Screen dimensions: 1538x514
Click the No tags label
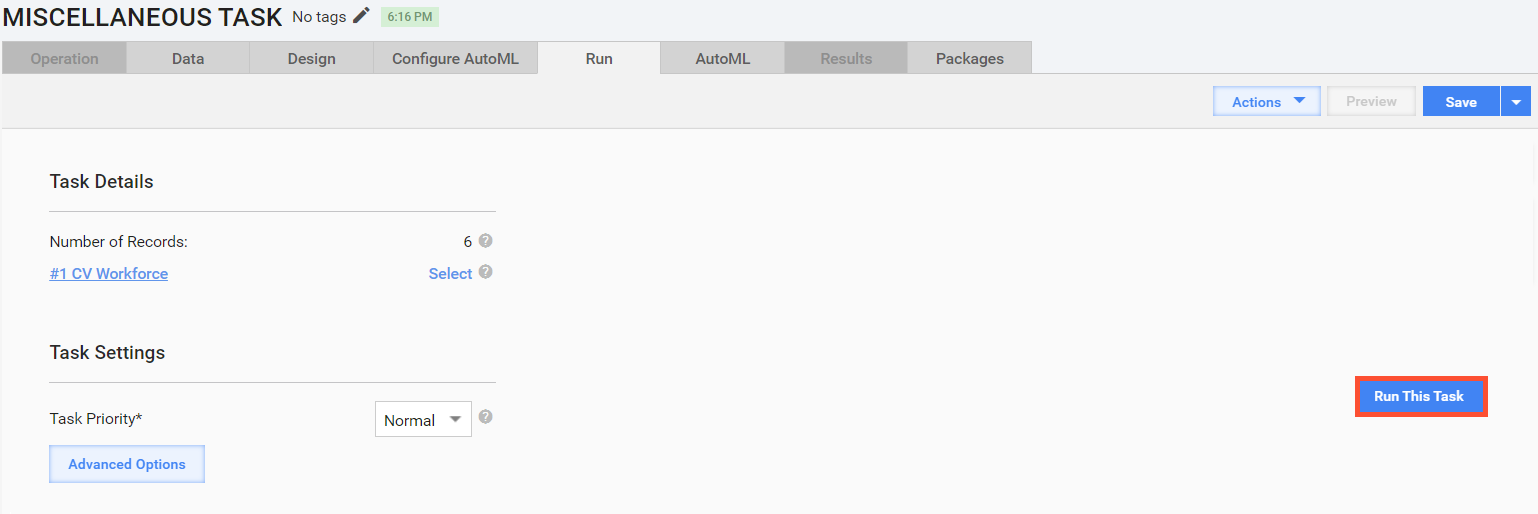point(319,17)
